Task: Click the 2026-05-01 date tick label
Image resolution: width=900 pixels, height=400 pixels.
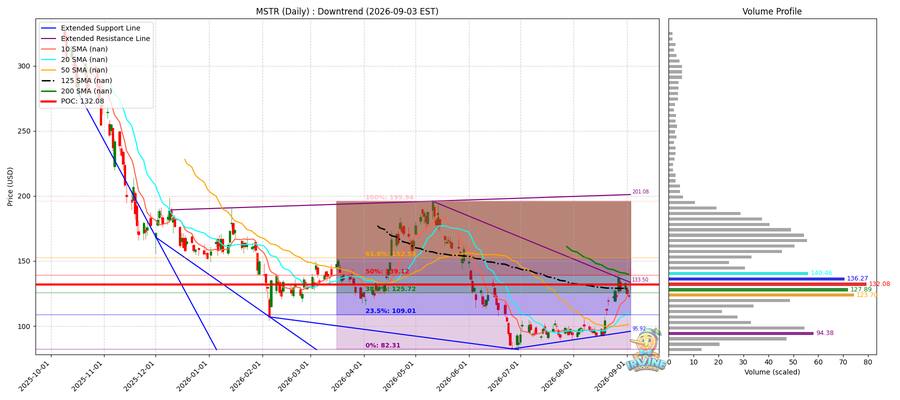Action: 401,376
